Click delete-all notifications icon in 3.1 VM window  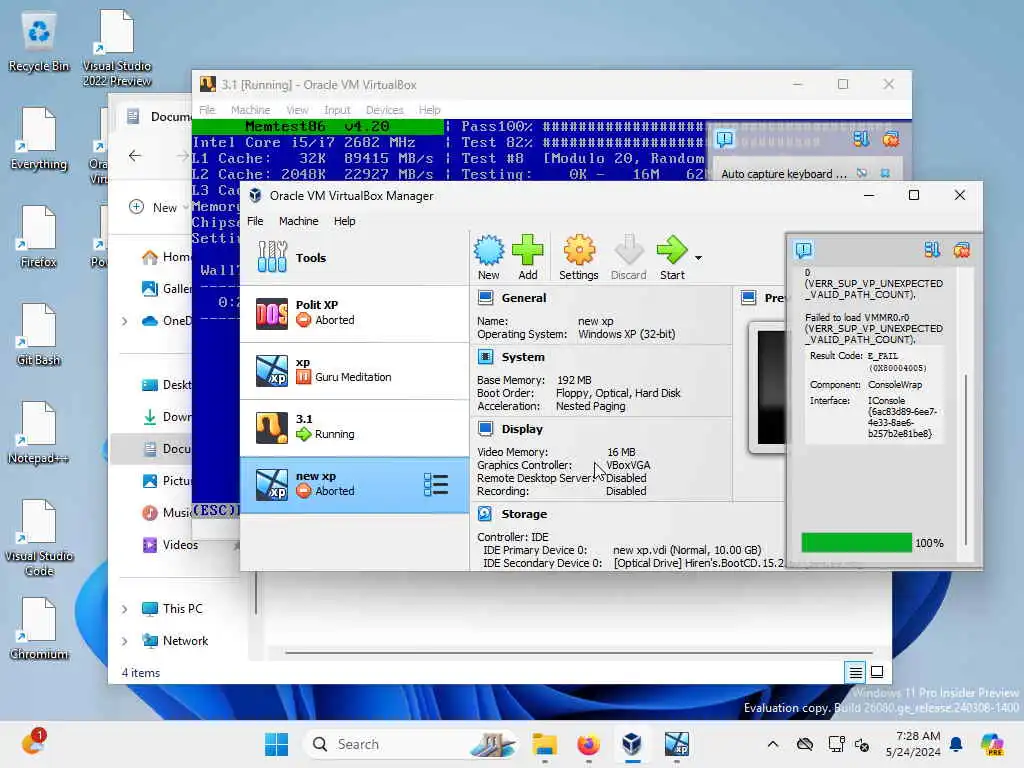click(891, 139)
